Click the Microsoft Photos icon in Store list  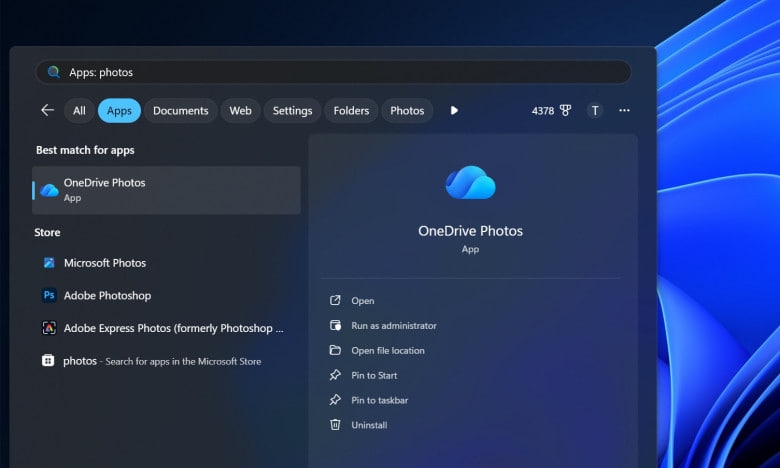click(49, 263)
